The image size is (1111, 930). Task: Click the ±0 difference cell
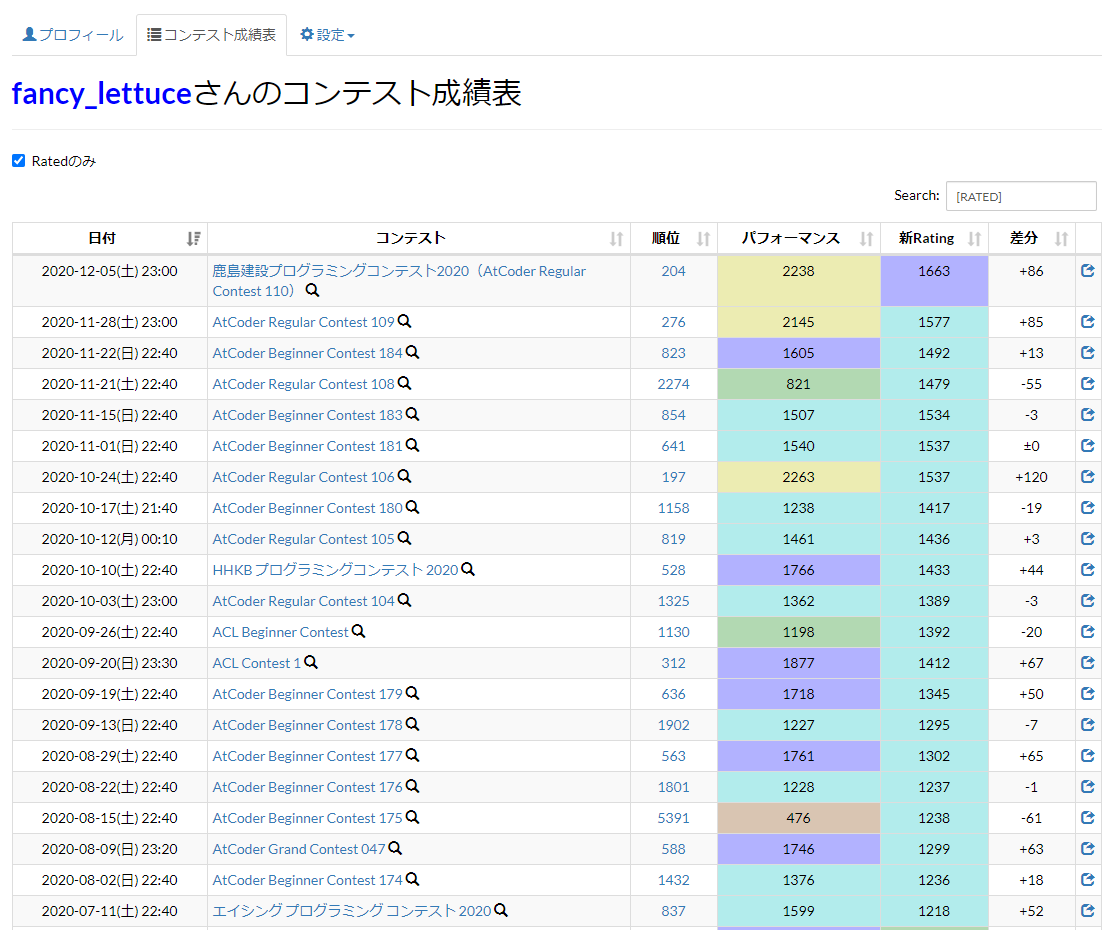tap(1032, 446)
